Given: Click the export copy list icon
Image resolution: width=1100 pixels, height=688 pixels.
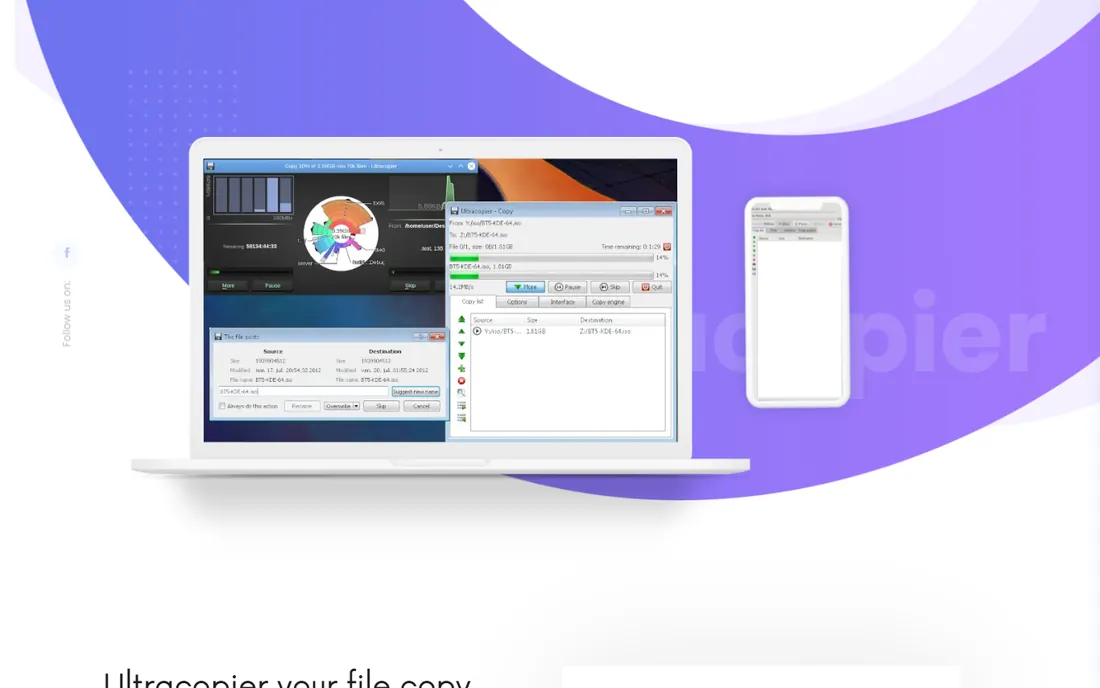Looking at the screenshot, I should pos(462,406).
